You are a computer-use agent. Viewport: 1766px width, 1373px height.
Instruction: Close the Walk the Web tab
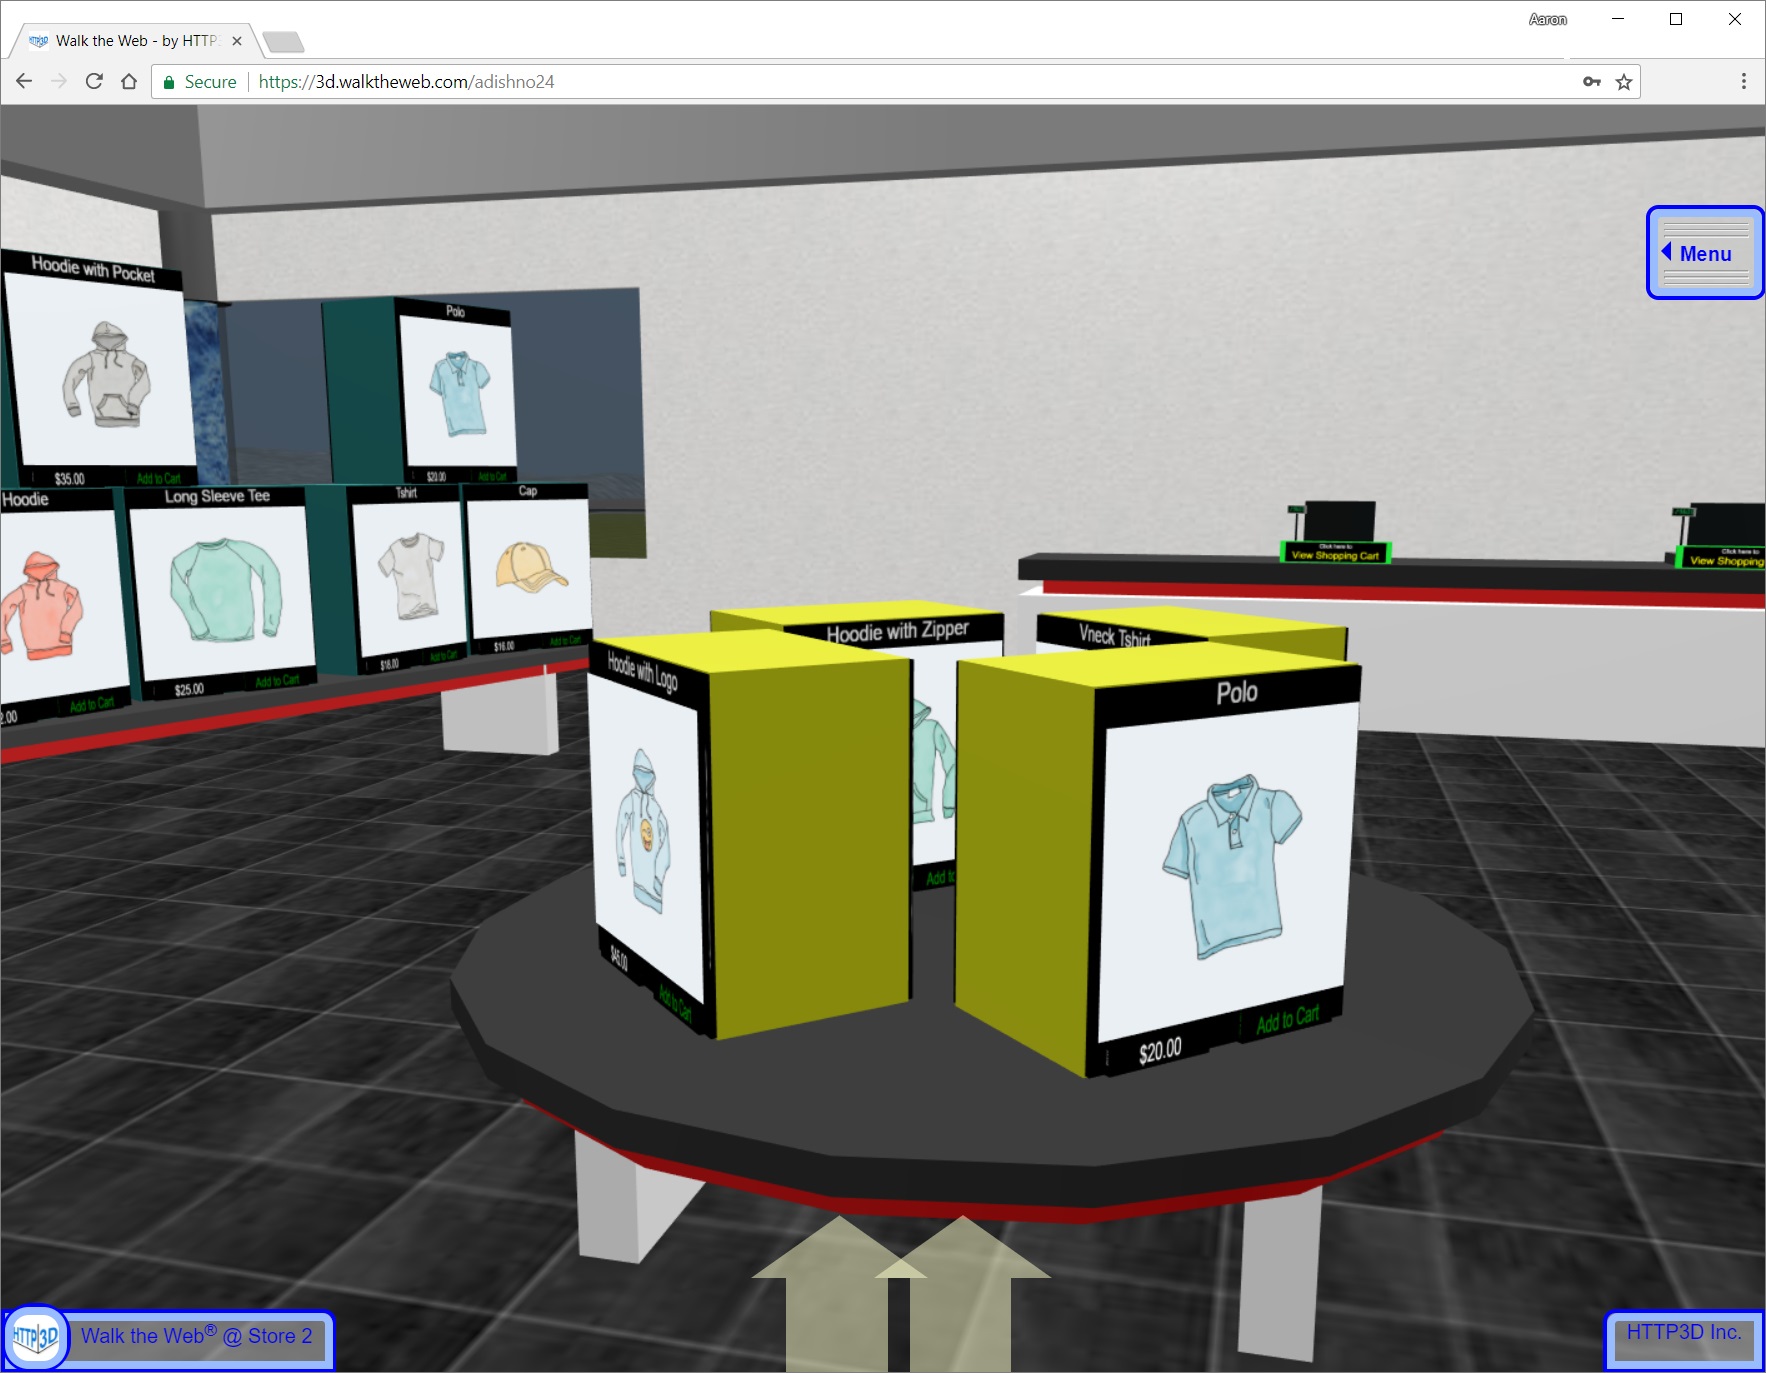click(237, 41)
